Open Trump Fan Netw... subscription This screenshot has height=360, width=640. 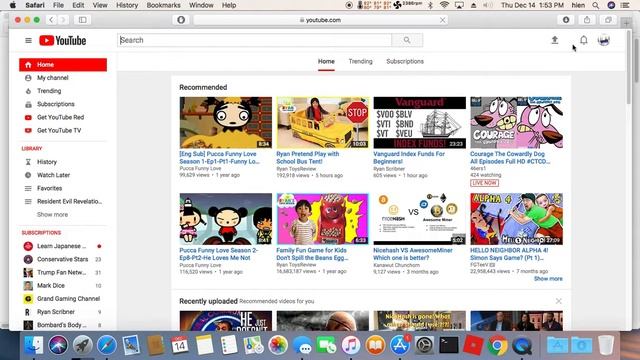63,272
